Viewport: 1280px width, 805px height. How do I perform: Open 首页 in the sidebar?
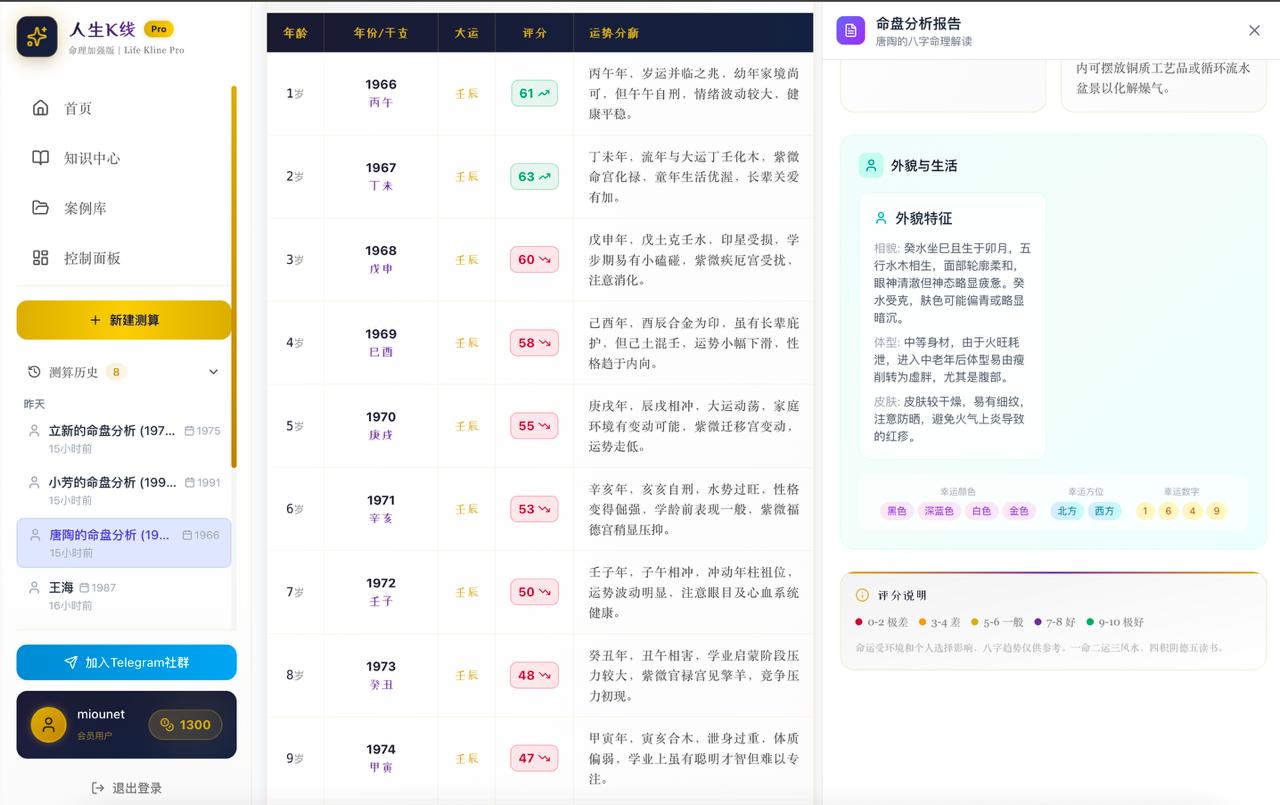tap(124, 108)
